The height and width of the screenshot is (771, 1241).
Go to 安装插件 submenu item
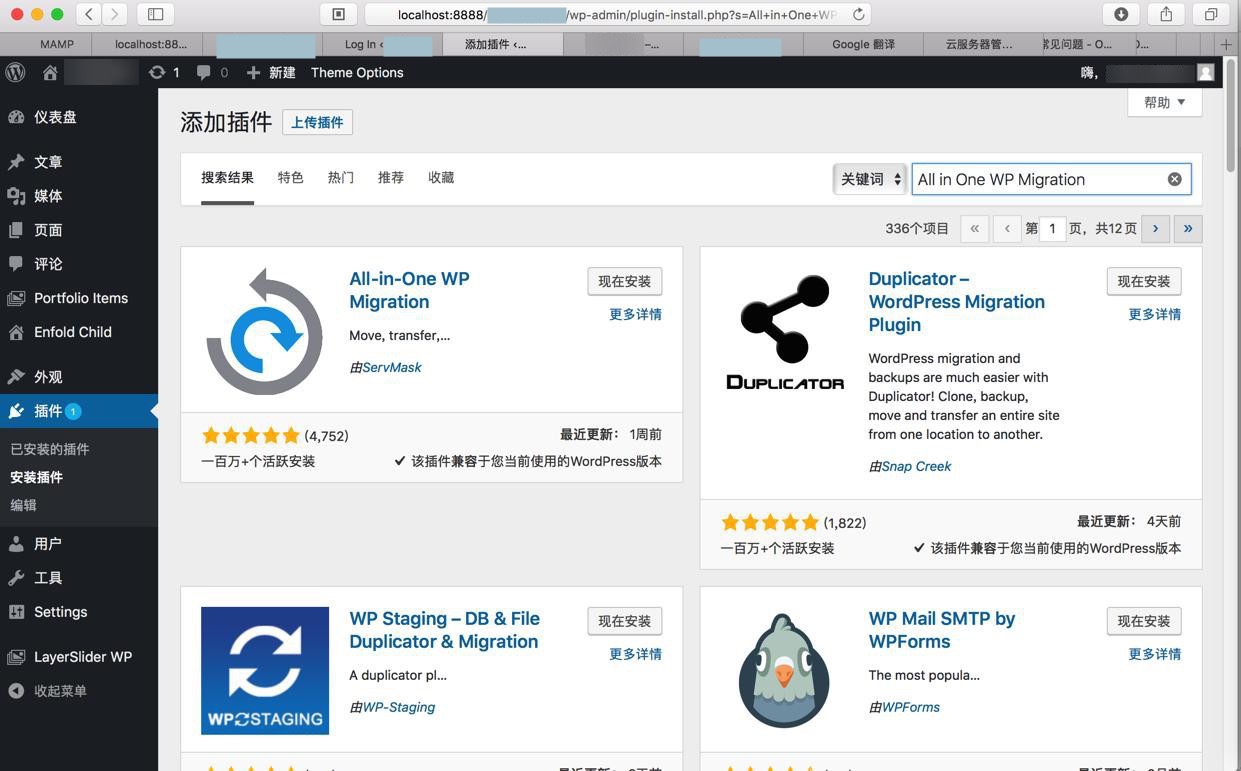click(x=37, y=477)
